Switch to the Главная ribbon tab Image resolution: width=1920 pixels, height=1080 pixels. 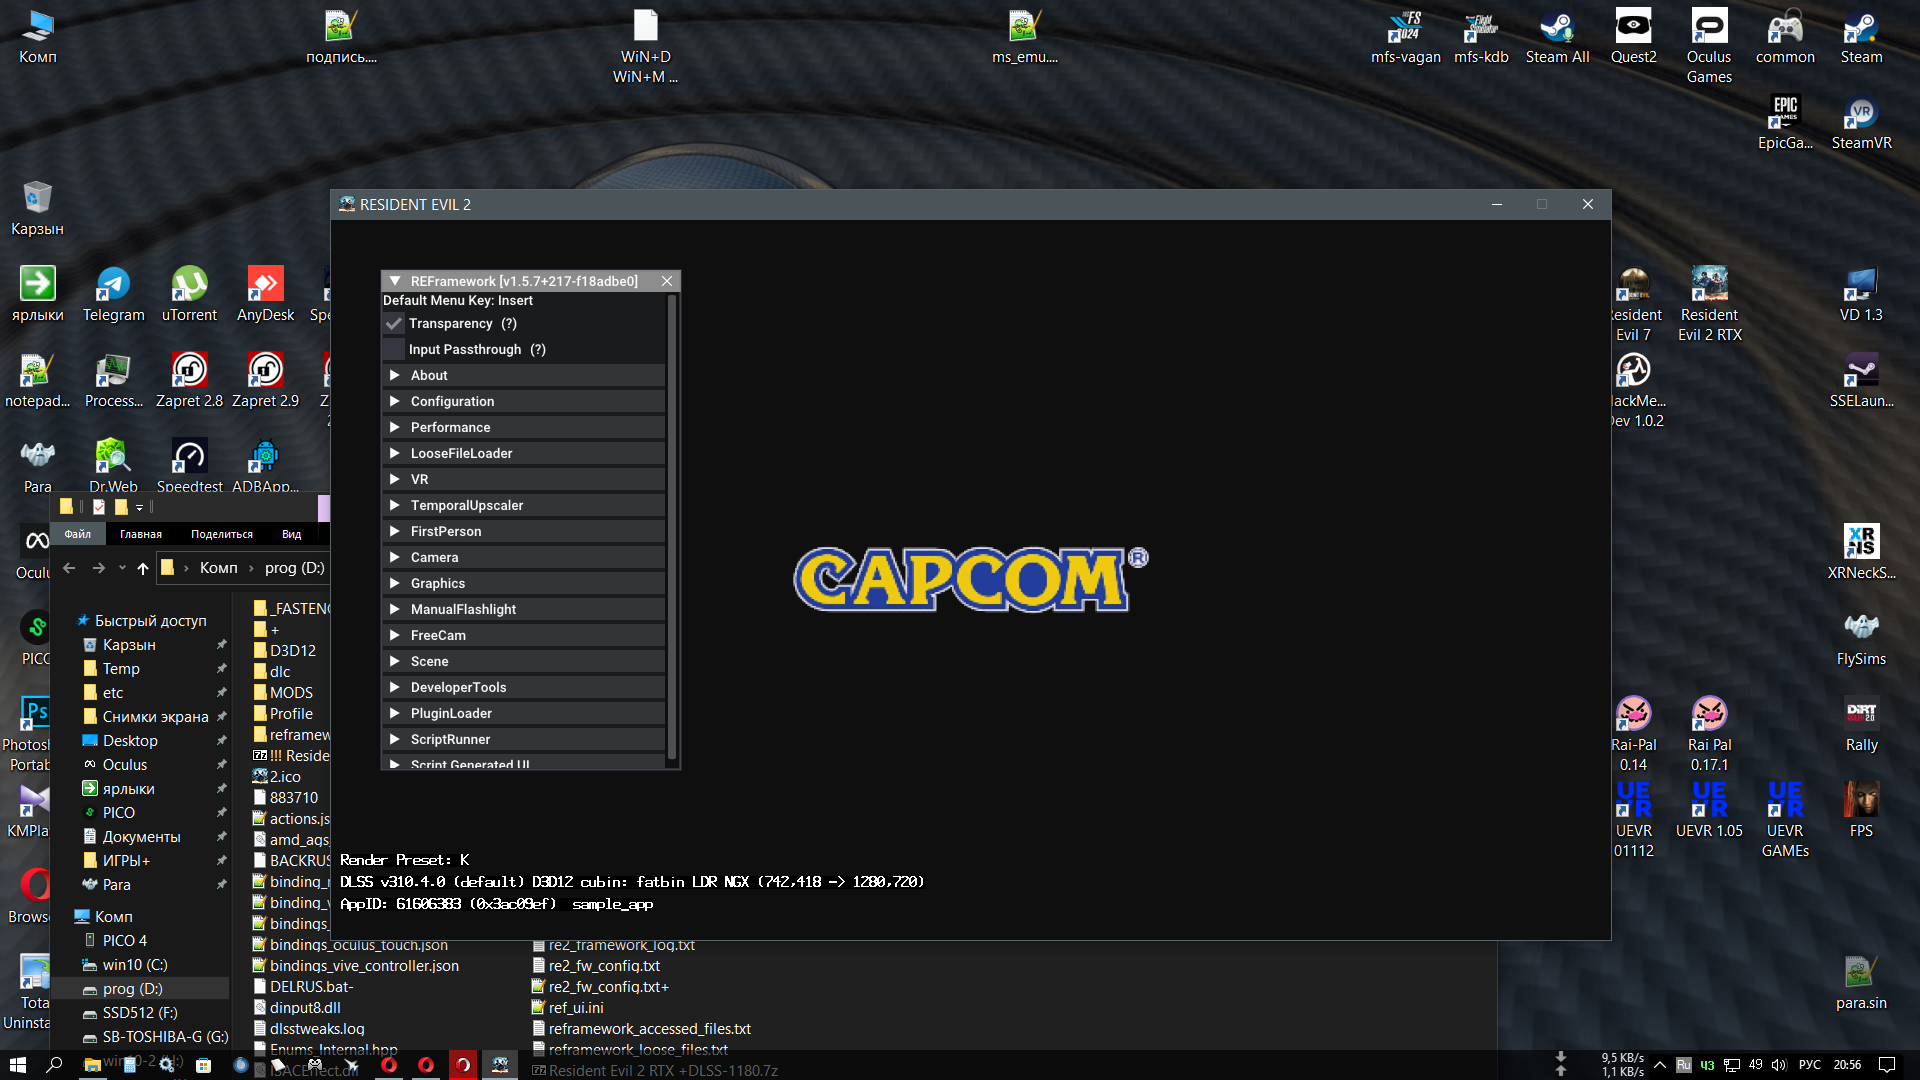click(x=141, y=535)
